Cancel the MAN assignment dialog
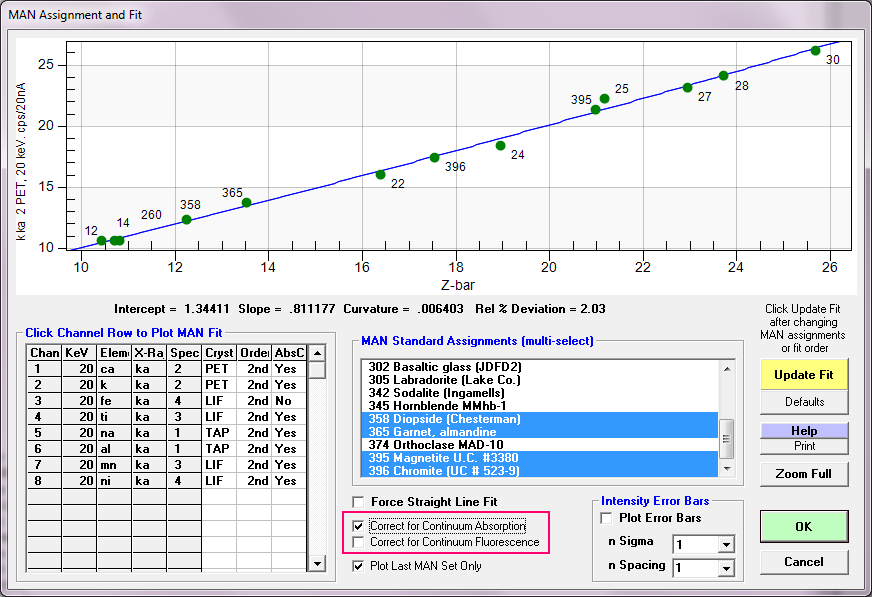This screenshot has height=597, width=872. click(804, 562)
